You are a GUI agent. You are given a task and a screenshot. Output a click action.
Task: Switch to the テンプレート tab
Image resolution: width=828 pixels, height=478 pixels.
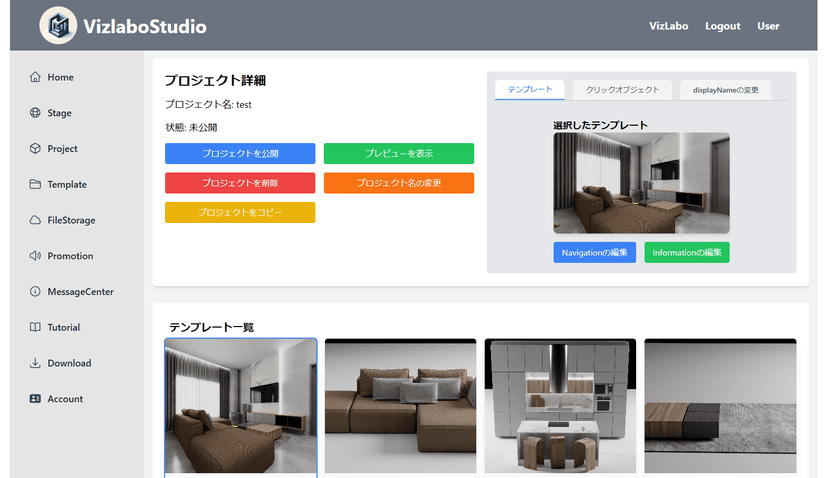[530, 89]
